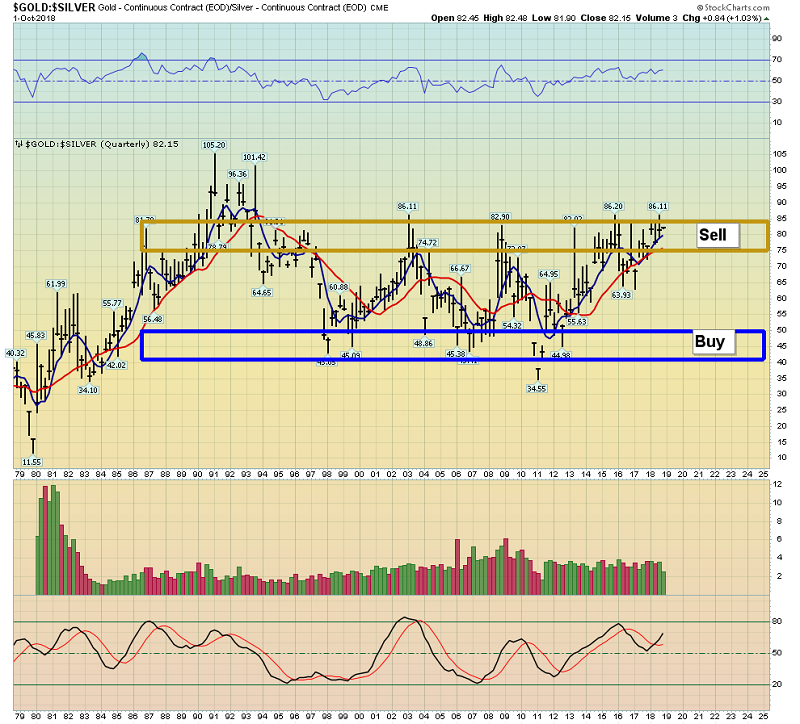This screenshot has height=724, width=800.
Task: Click the 34.55 low annotation
Action: pyautogui.click(x=539, y=387)
